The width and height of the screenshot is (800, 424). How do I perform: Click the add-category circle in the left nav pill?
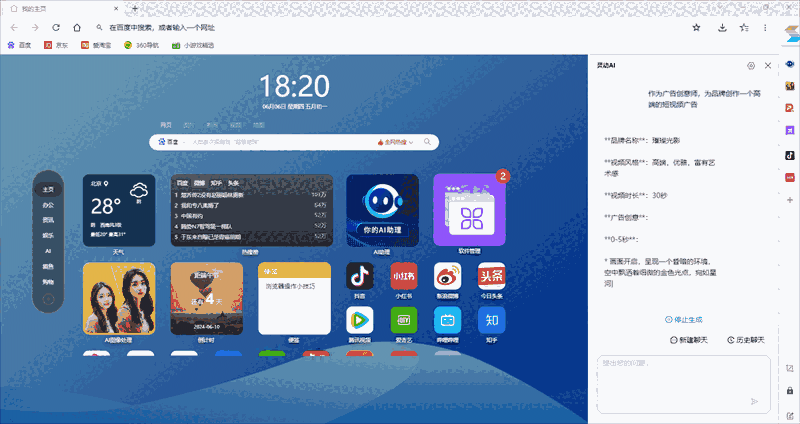click(x=48, y=300)
